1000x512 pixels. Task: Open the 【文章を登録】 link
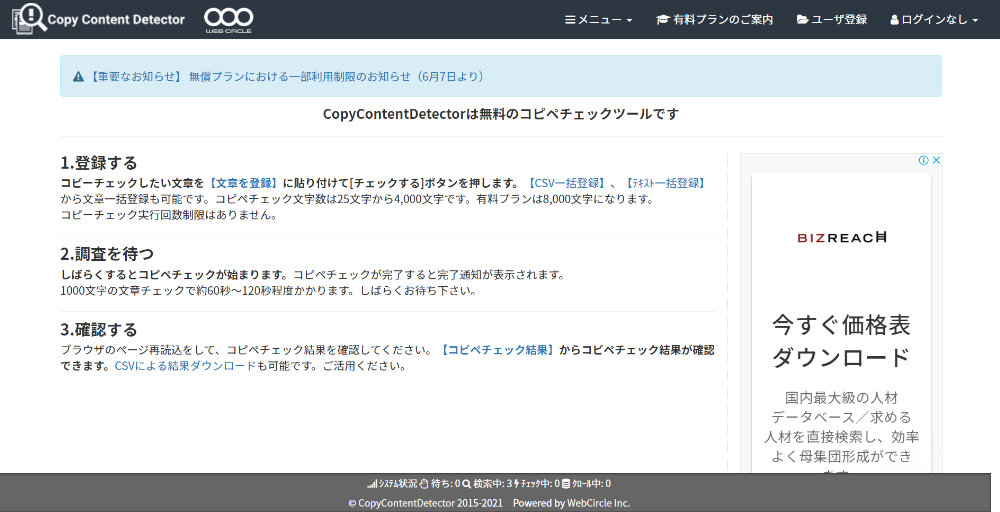coord(244,183)
